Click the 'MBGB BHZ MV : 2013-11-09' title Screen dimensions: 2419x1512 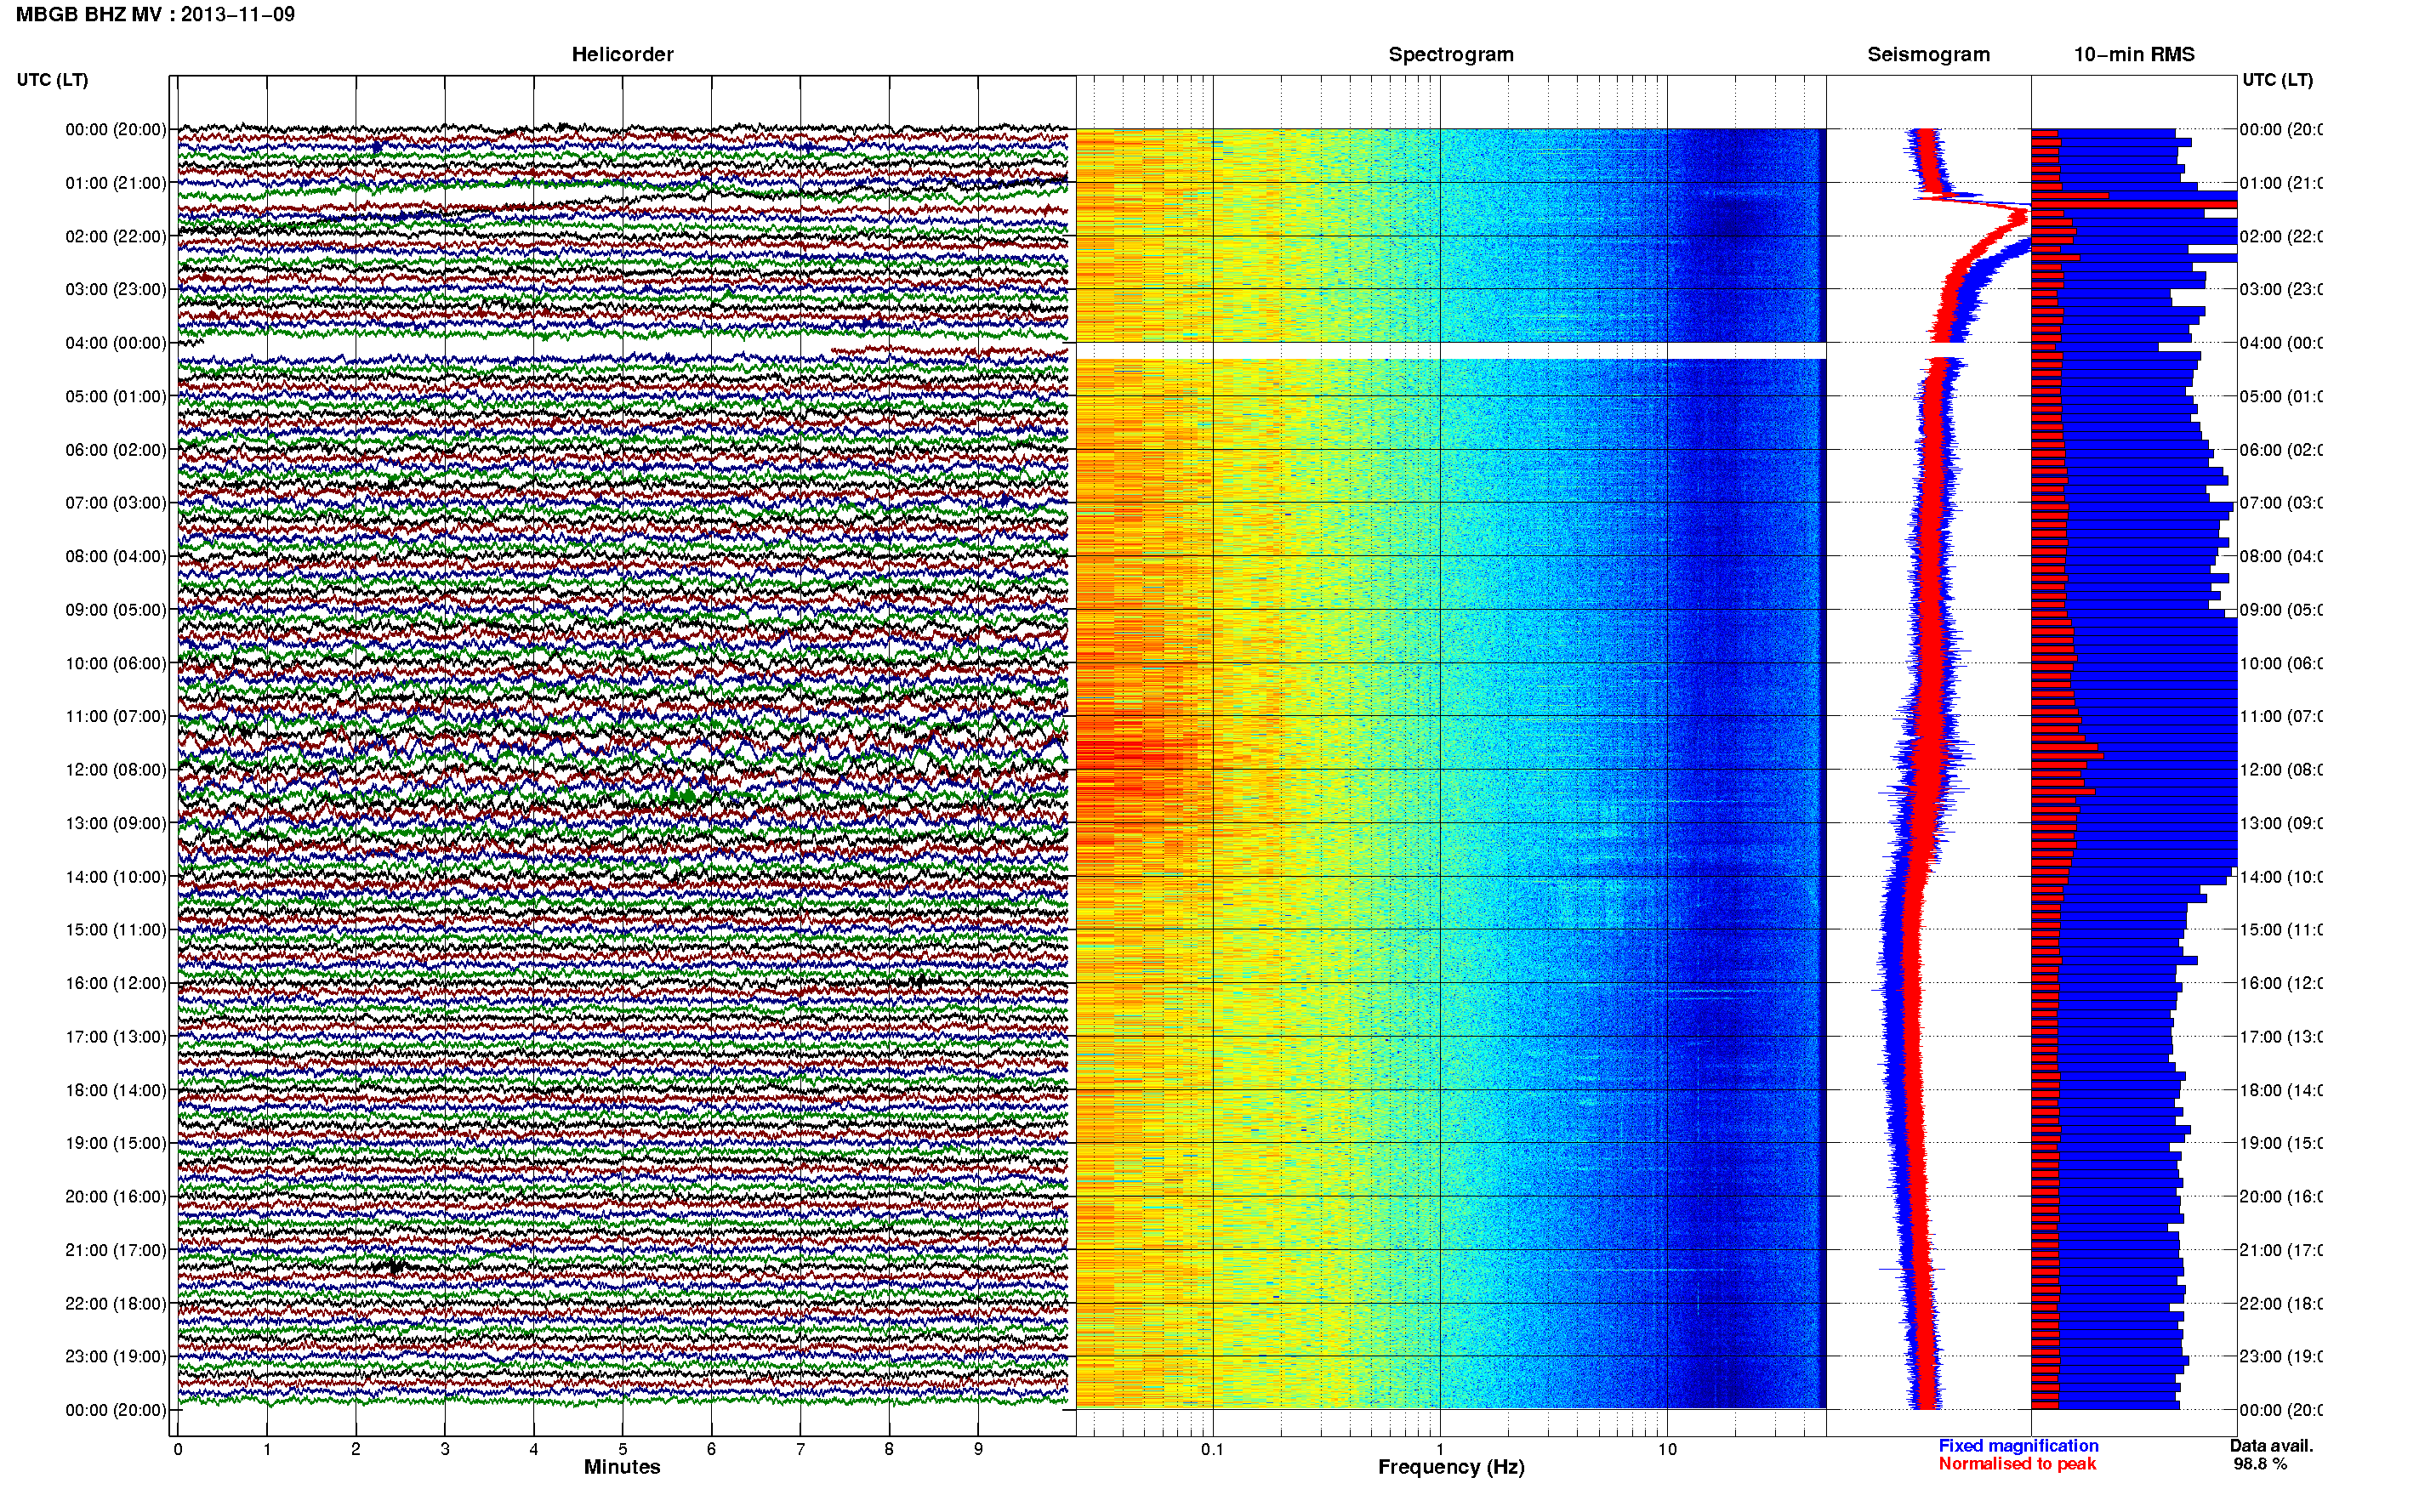pyautogui.click(x=155, y=14)
